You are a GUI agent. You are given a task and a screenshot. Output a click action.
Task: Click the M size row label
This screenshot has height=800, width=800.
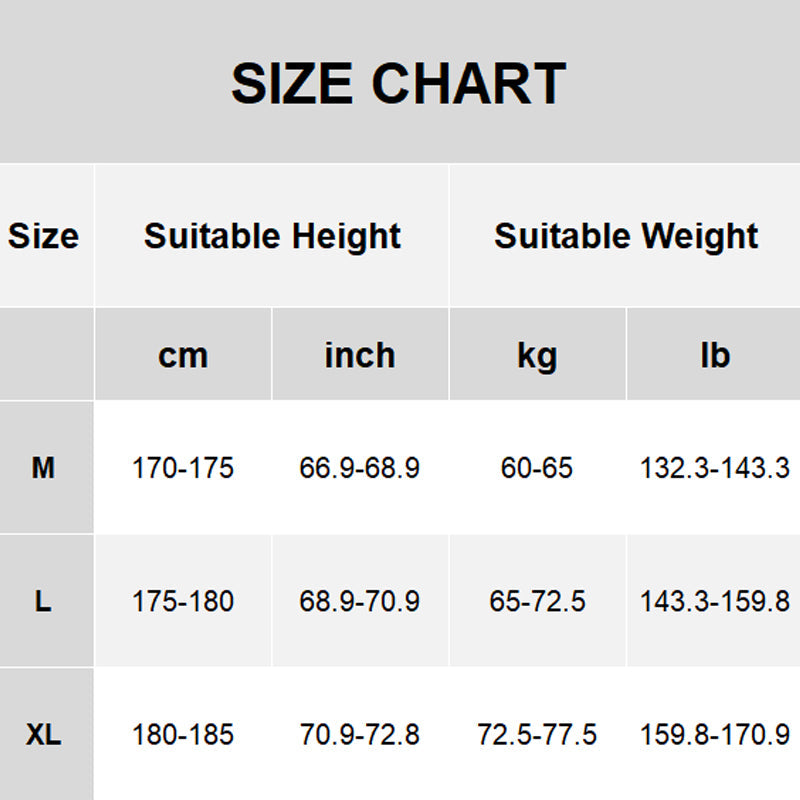click(x=43, y=467)
